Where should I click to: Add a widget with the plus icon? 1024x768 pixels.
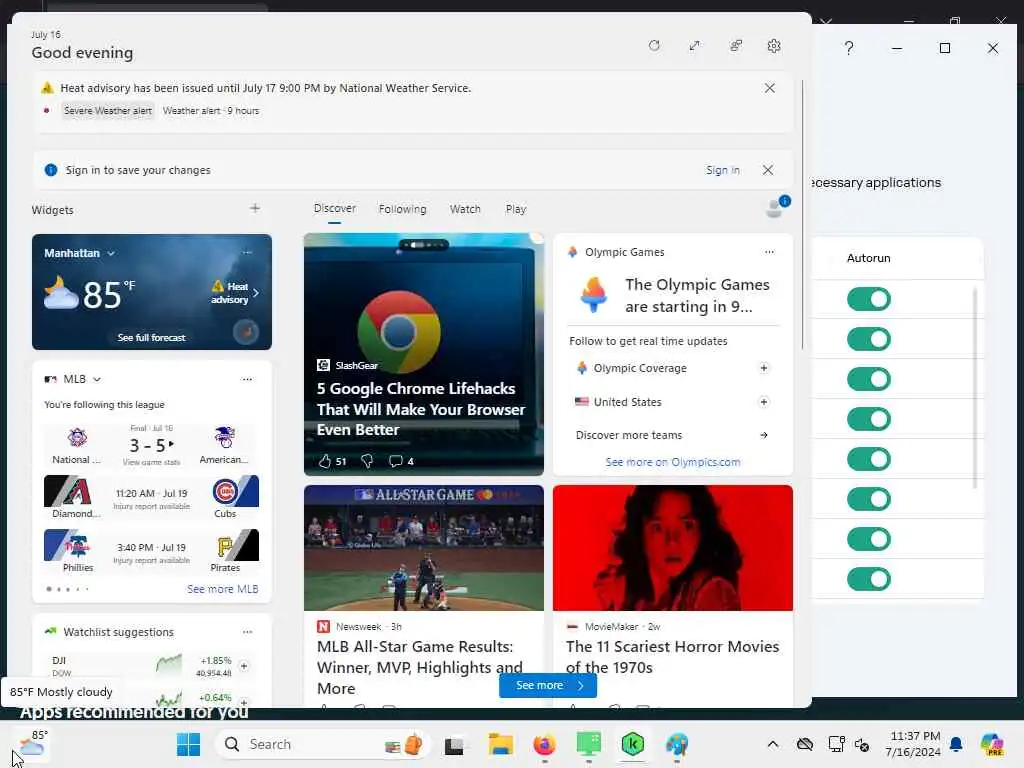click(255, 208)
